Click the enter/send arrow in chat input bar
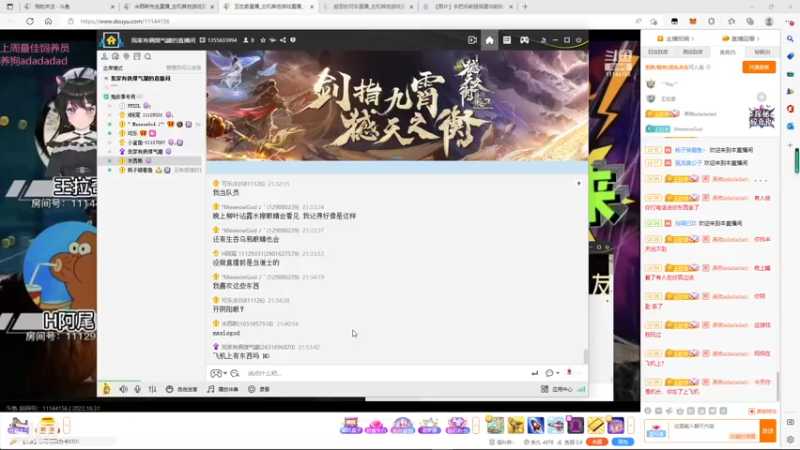The width and height of the screenshot is (800, 450). 534,373
